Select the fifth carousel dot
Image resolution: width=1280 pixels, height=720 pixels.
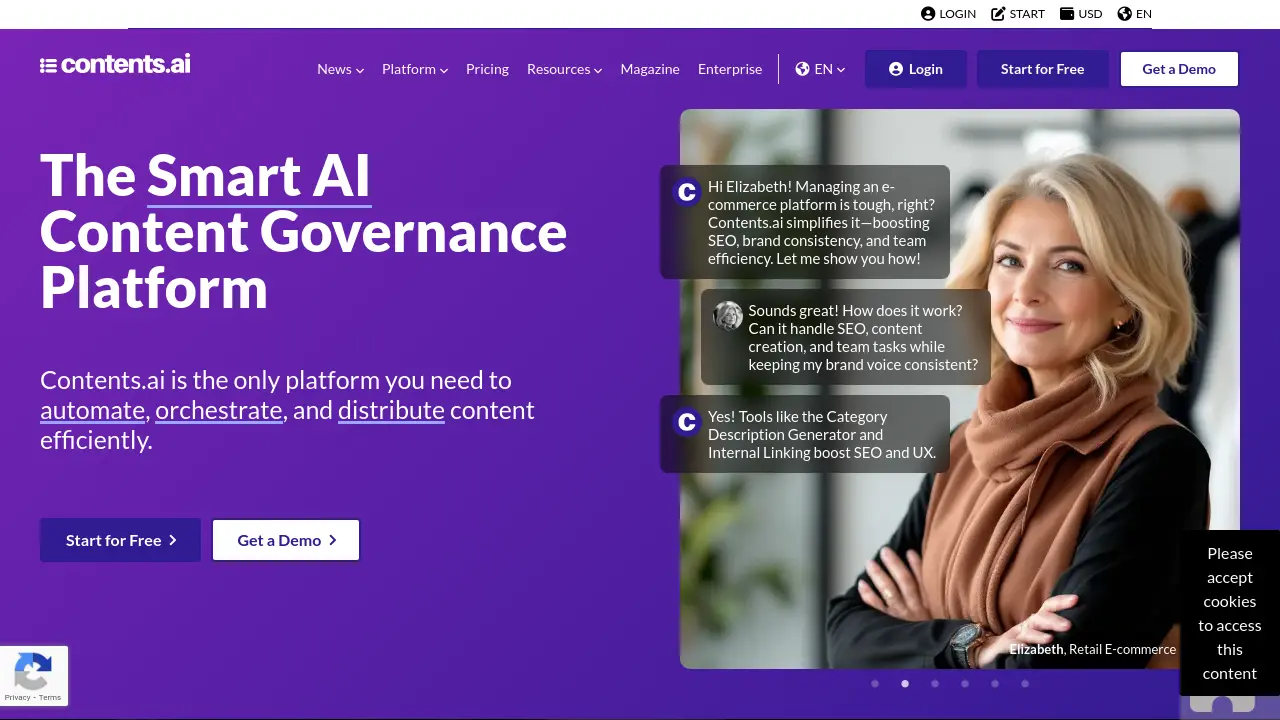995,684
